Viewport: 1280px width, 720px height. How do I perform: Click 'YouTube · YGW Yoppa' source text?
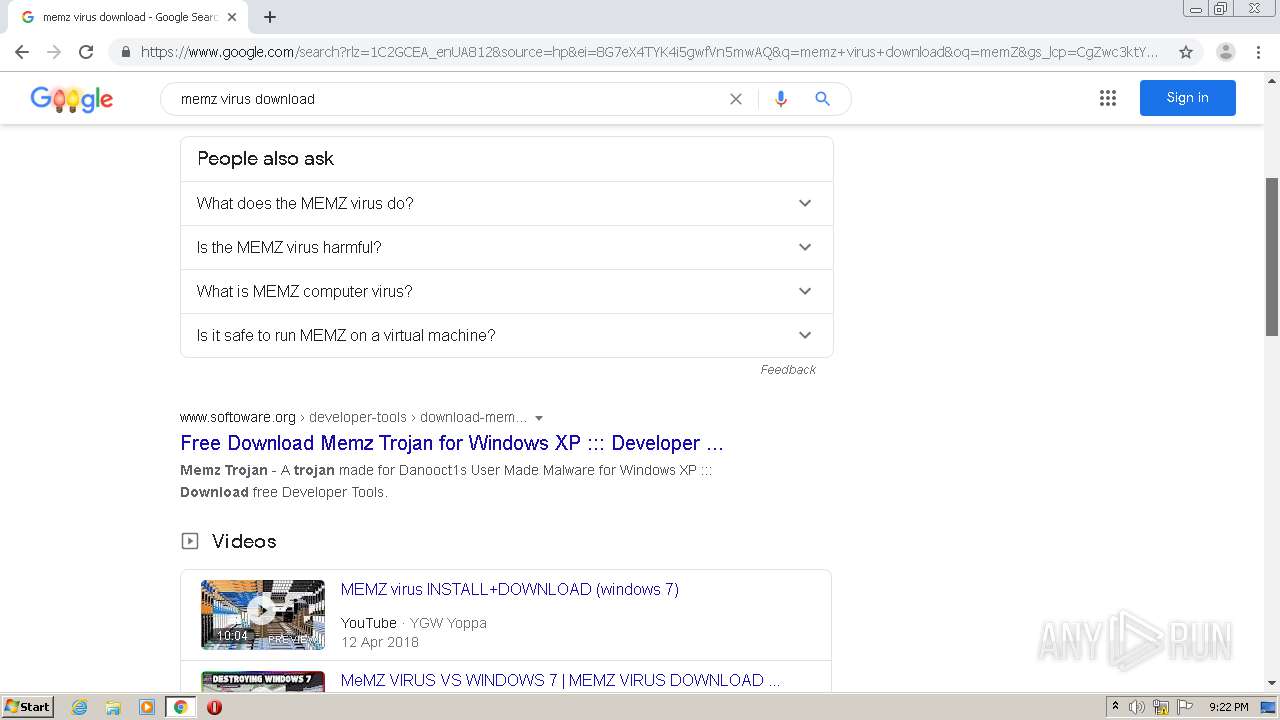pos(414,622)
